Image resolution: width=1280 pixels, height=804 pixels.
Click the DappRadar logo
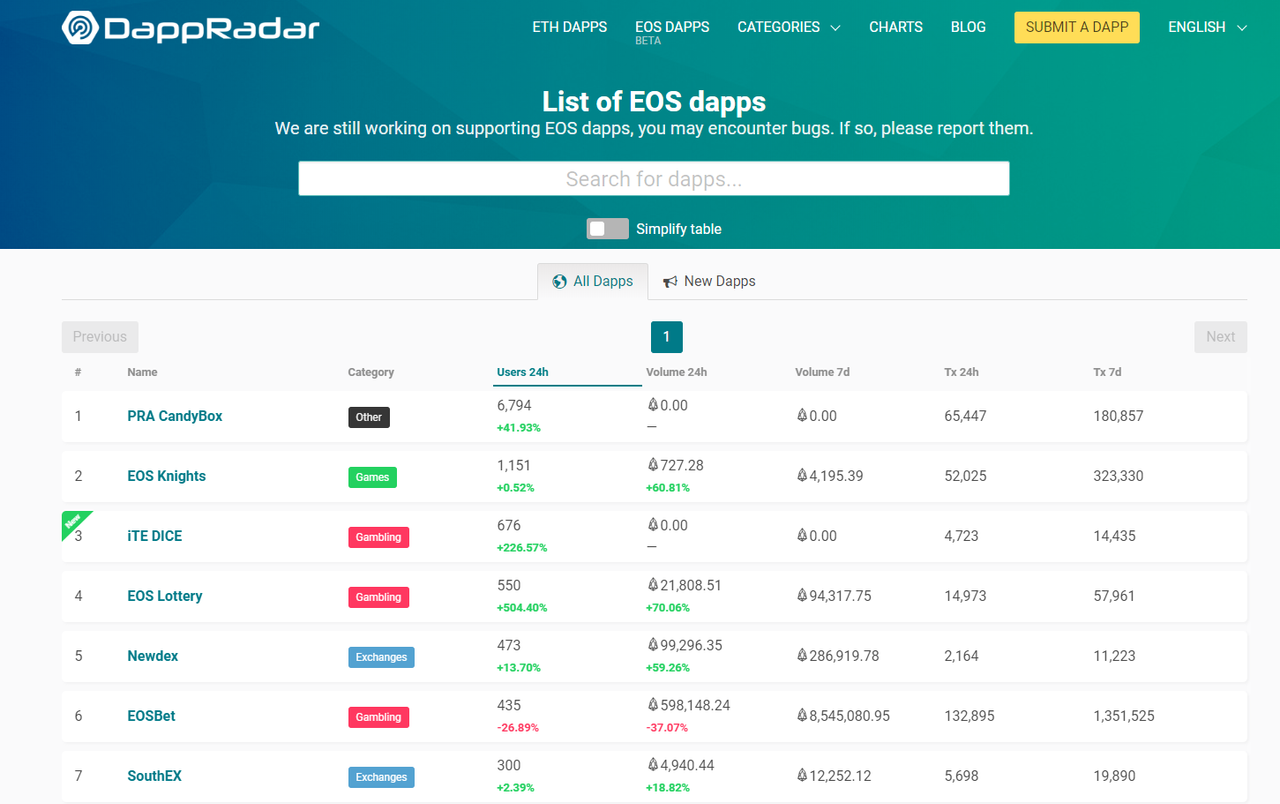(x=190, y=28)
